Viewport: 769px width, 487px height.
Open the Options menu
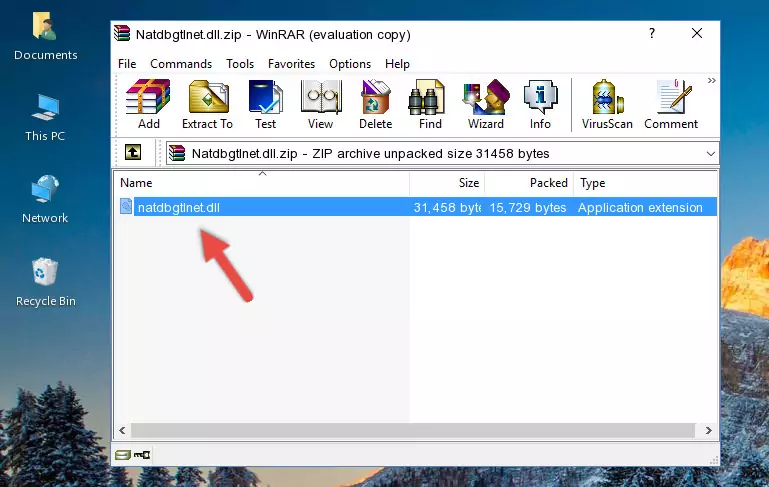click(x=350, y=64)
